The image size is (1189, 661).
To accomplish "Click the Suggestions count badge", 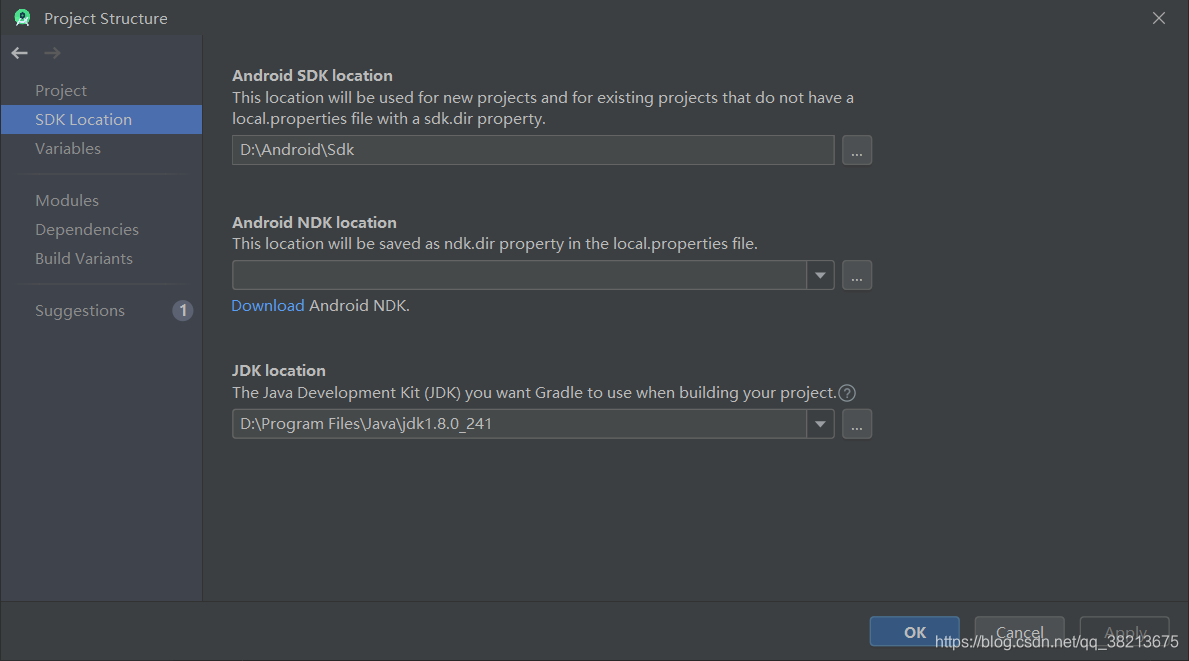I will (x=183, y=311).
